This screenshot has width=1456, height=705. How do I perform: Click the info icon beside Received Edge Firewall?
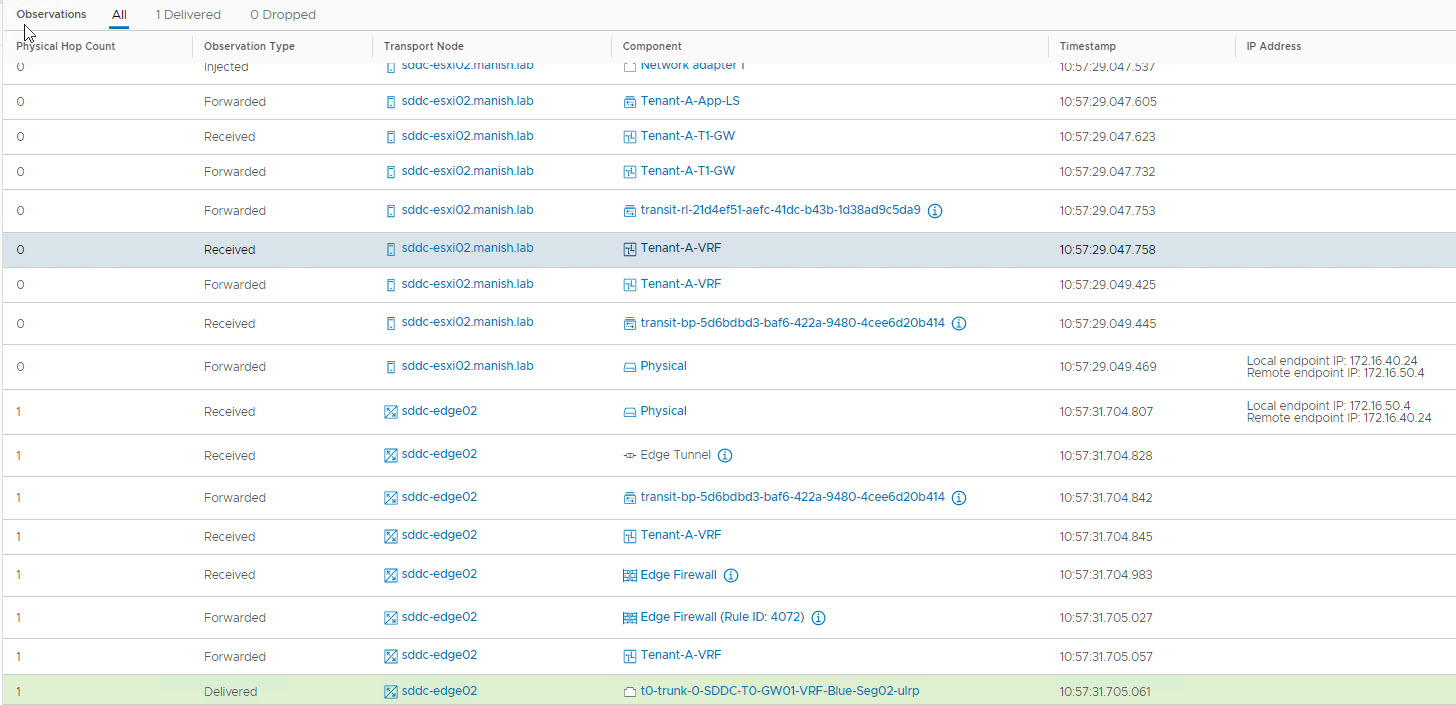(x=731, y=575)
